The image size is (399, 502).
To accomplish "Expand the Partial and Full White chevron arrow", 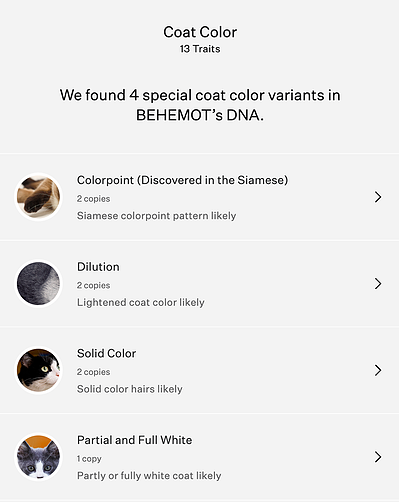I will click(x=378, y=457).
